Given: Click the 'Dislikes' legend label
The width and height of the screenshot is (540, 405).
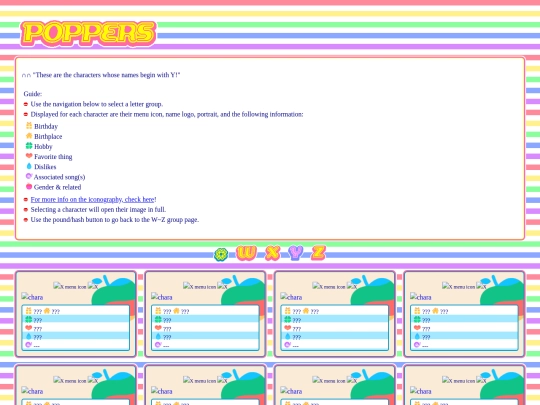Looking at the screenshot, I should (45, 167).
